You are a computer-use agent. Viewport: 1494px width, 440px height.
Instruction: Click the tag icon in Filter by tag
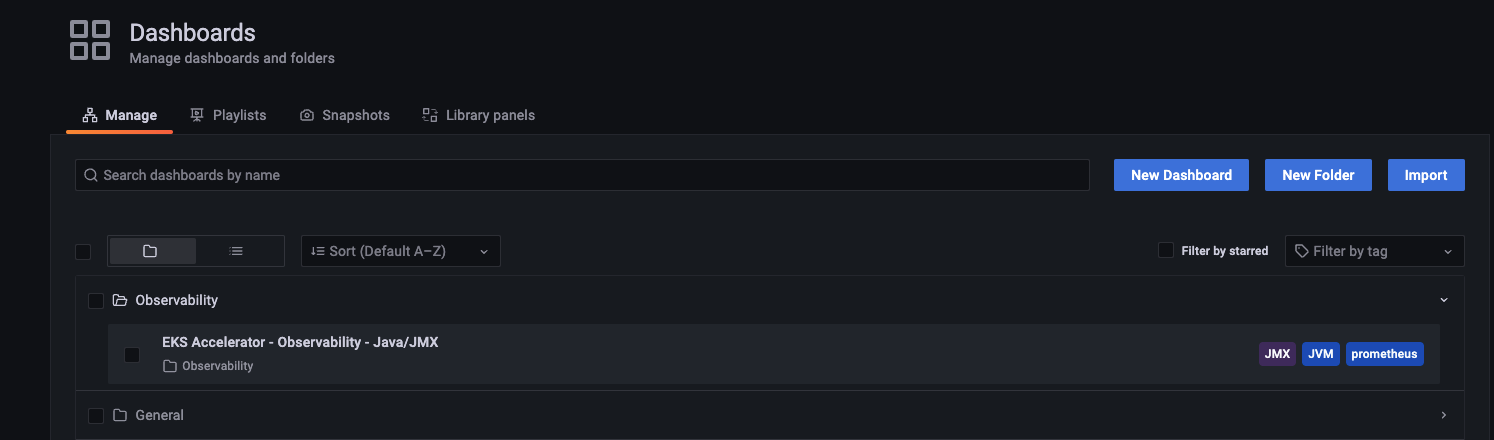1301,251
